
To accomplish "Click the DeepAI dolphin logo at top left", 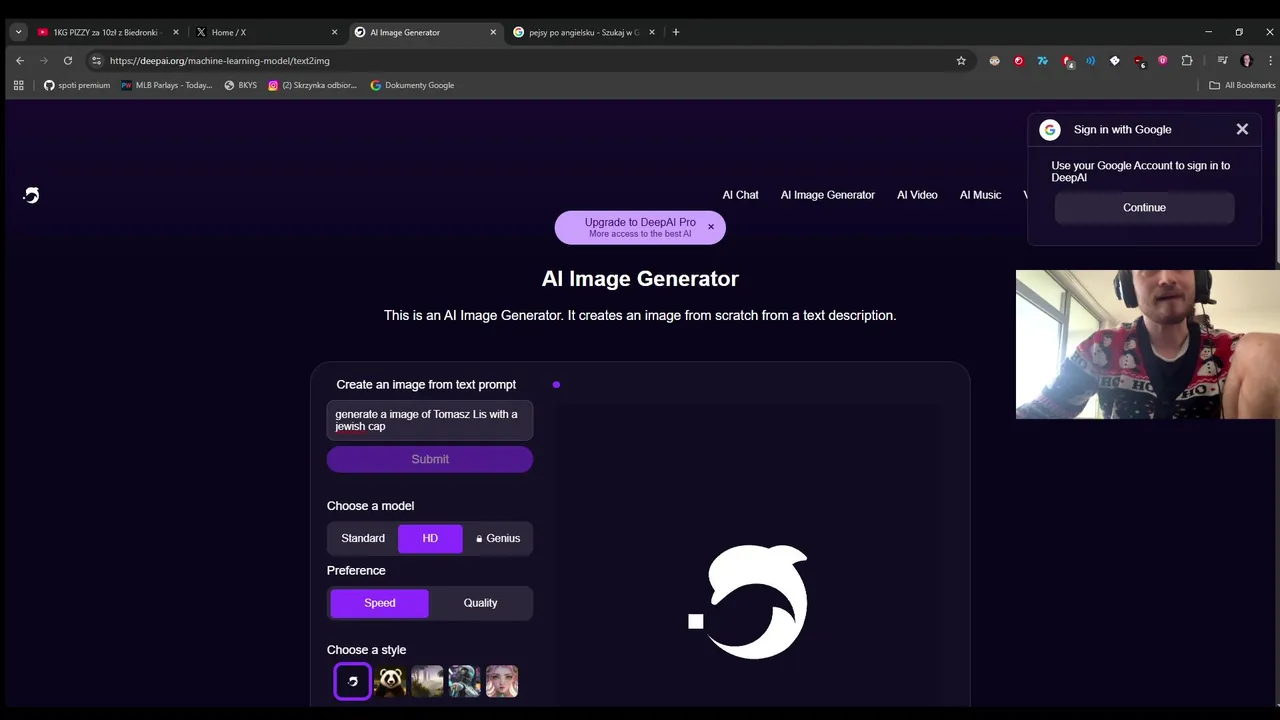I will [x=32, y=196].
